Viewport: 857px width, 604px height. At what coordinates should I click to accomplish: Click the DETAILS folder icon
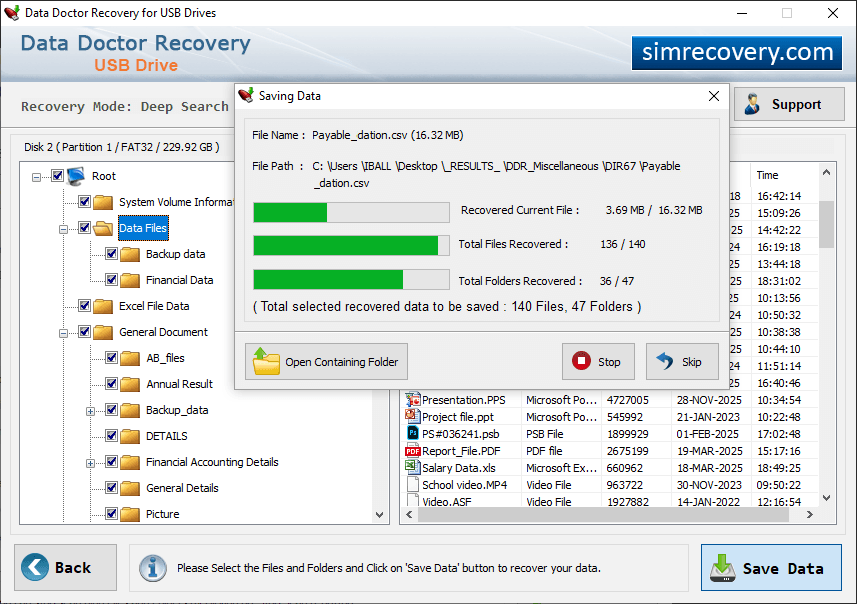coord(130,436)
